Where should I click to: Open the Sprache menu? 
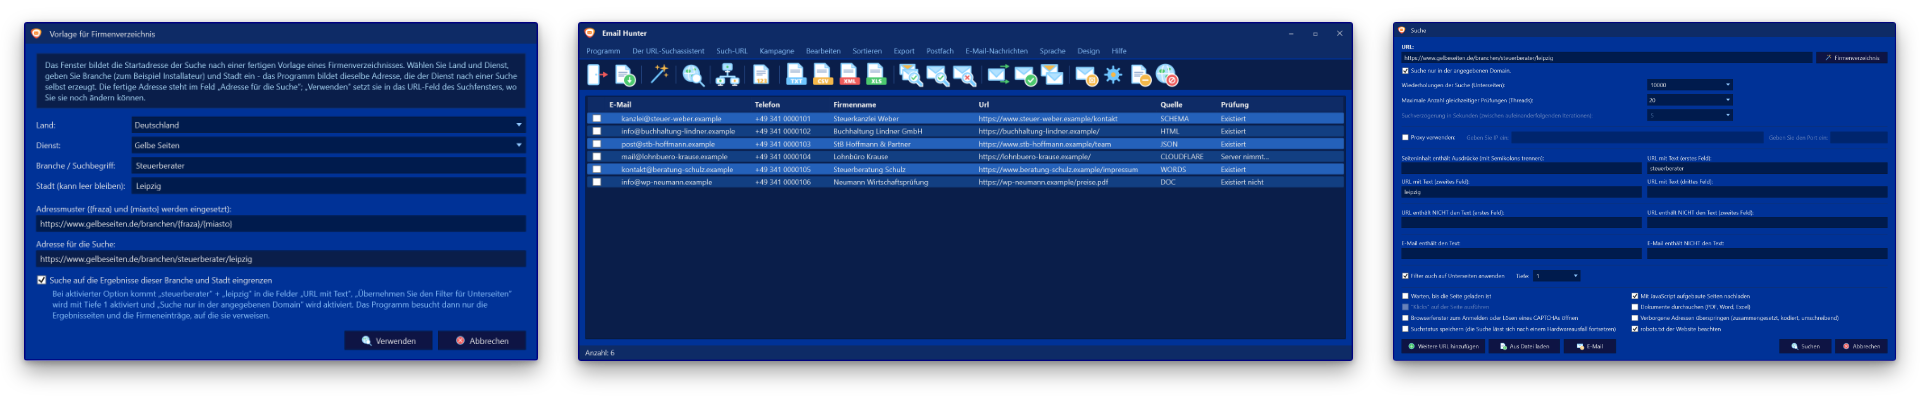1052,51
